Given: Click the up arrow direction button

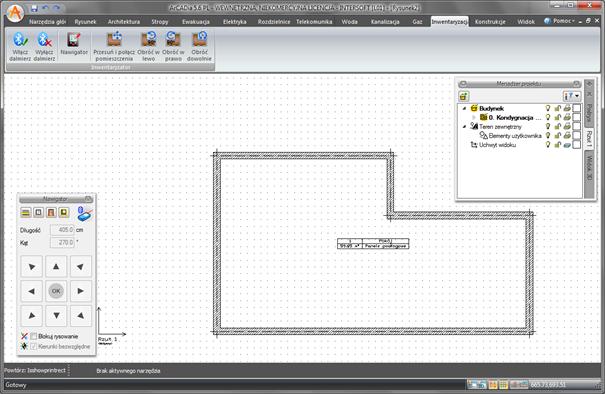Looking at the screenshot, I should click(56, 266).
